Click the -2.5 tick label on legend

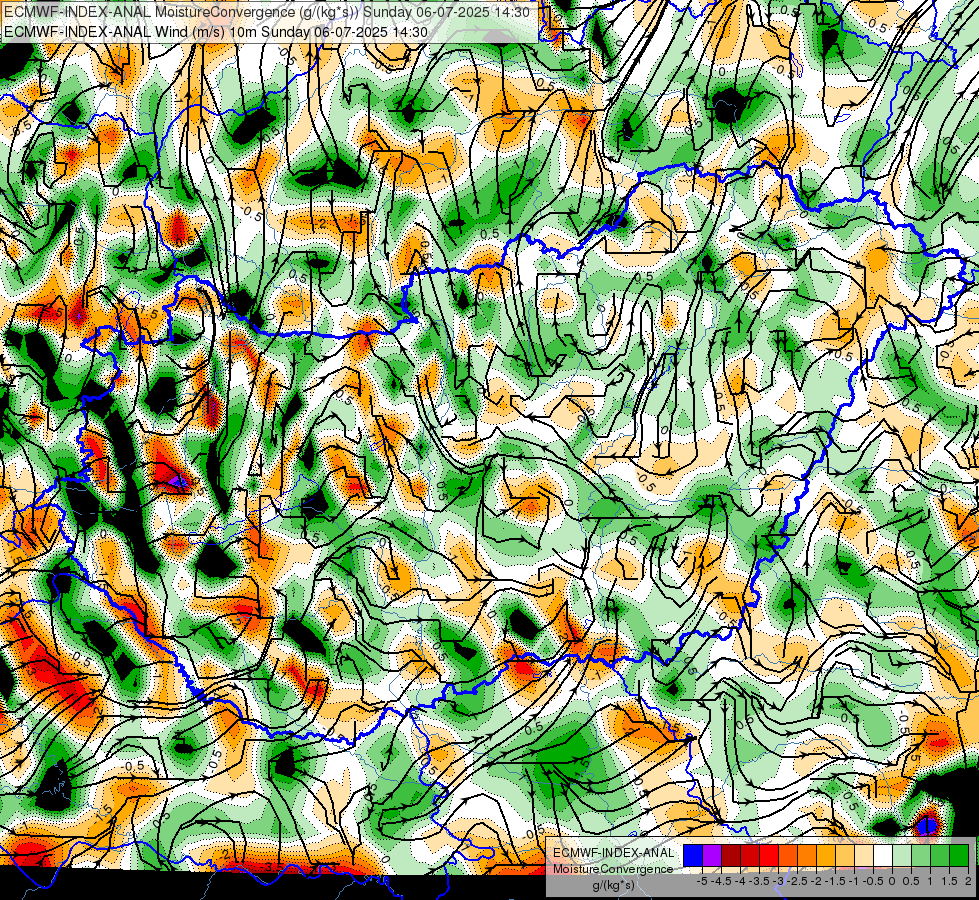click(x=797, y=881)
